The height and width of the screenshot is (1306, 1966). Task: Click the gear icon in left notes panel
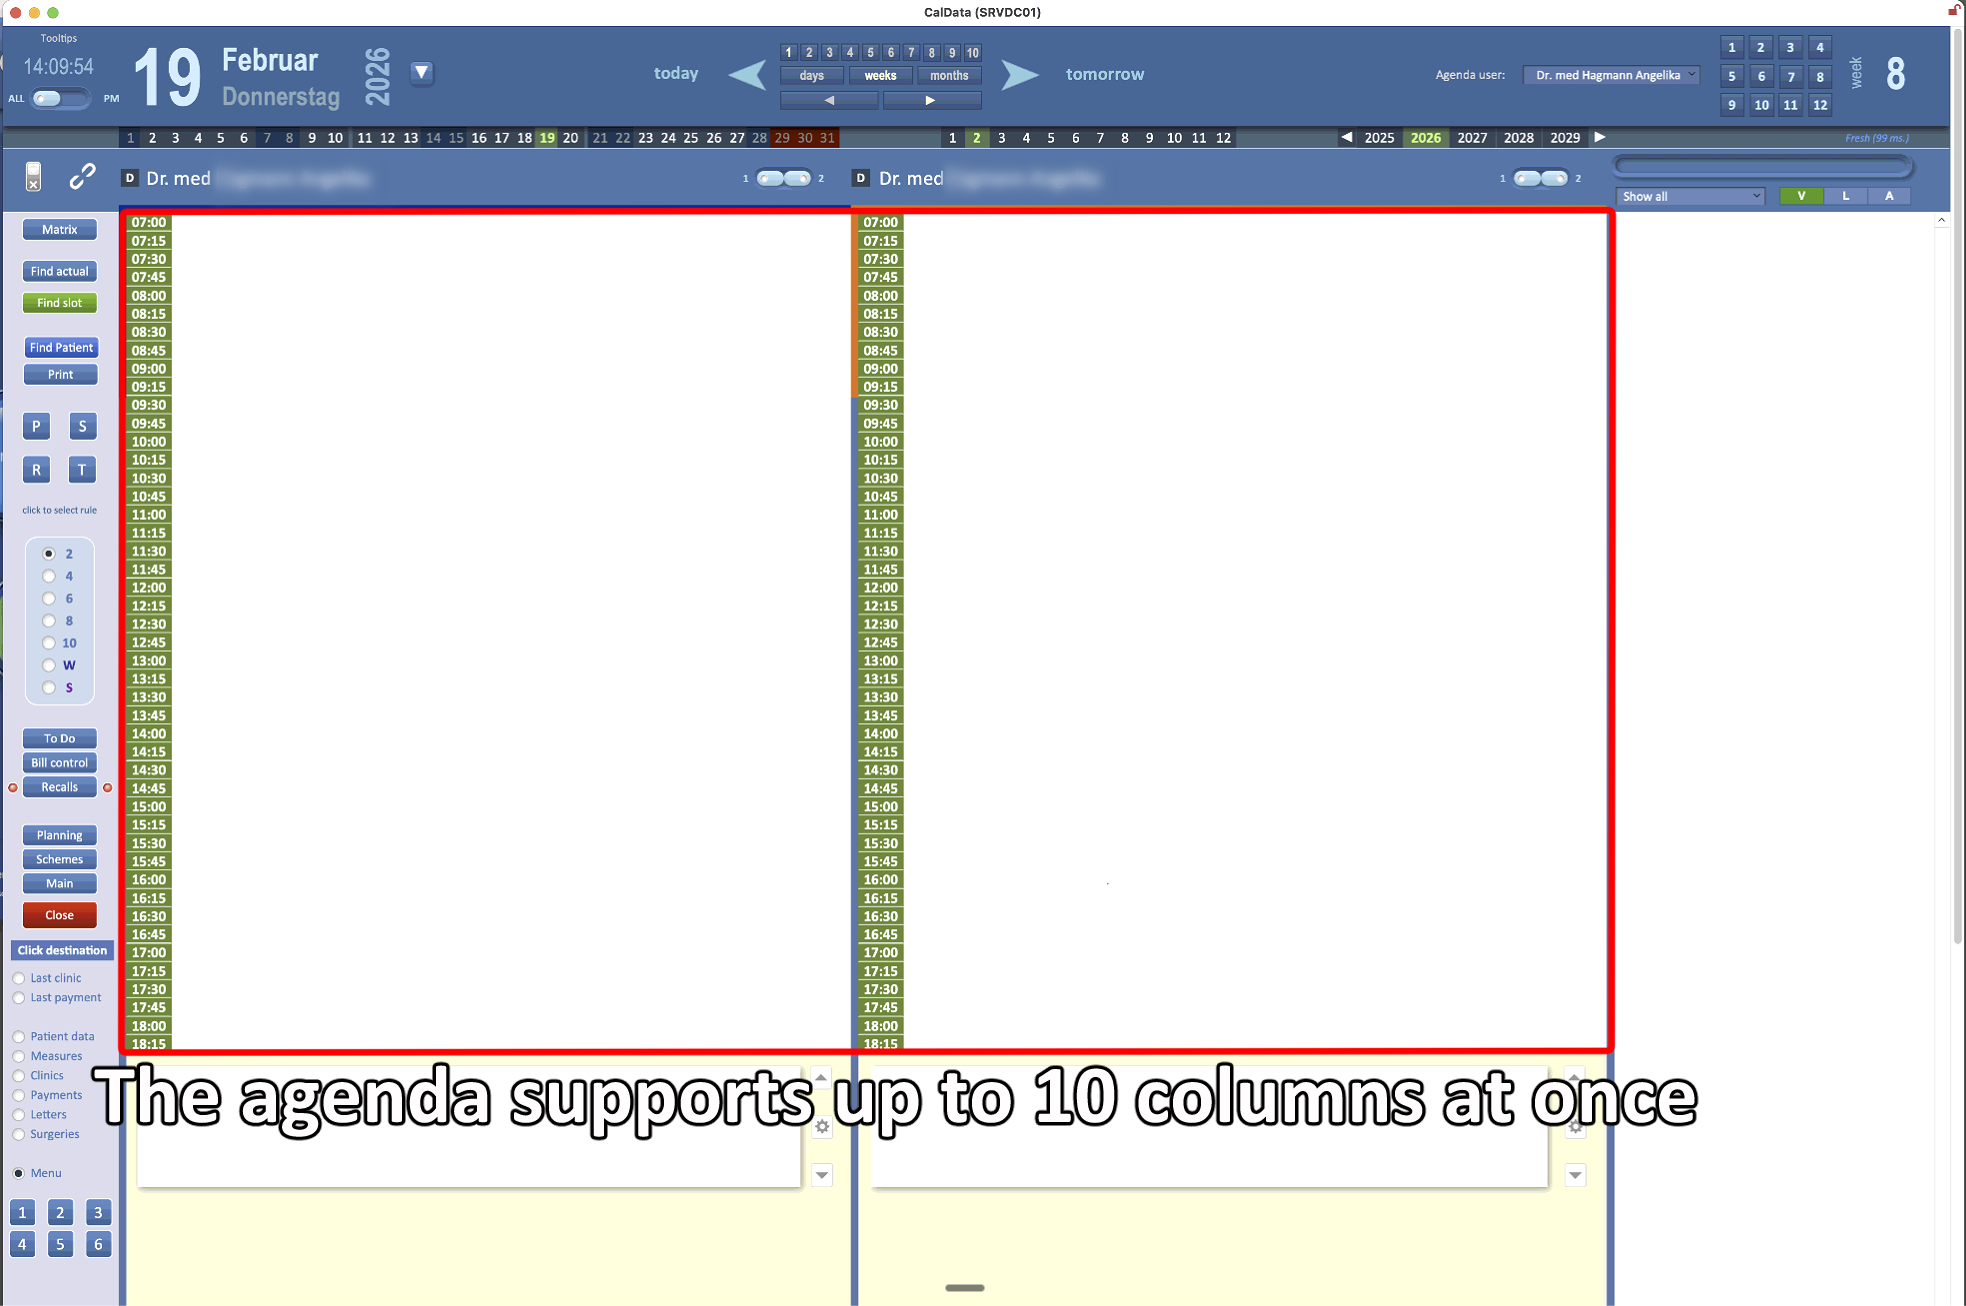pyautogui.click(x=822, y=1127)
